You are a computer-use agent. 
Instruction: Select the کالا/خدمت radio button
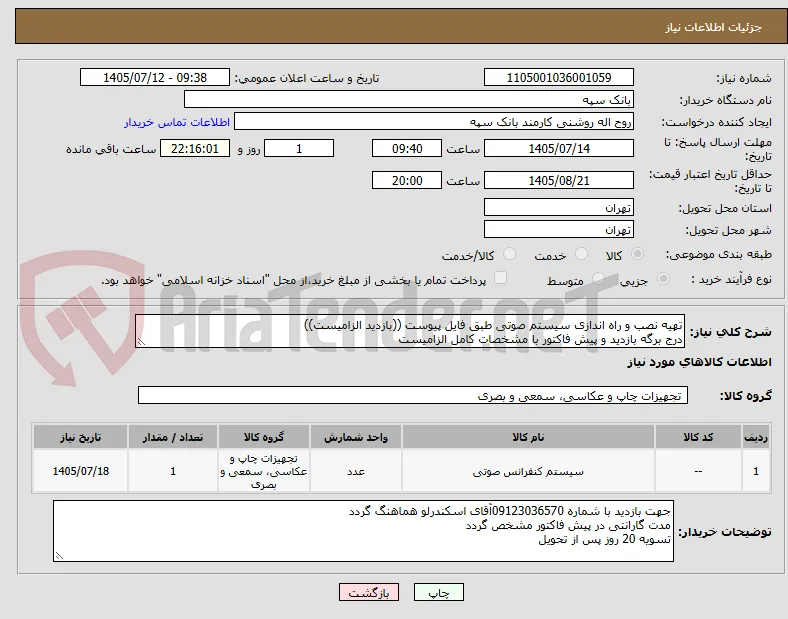point(509,254)
